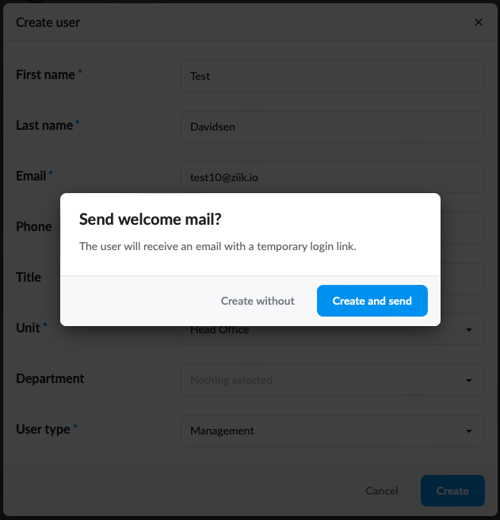Click the Create user dialog title

coord(48,23)
